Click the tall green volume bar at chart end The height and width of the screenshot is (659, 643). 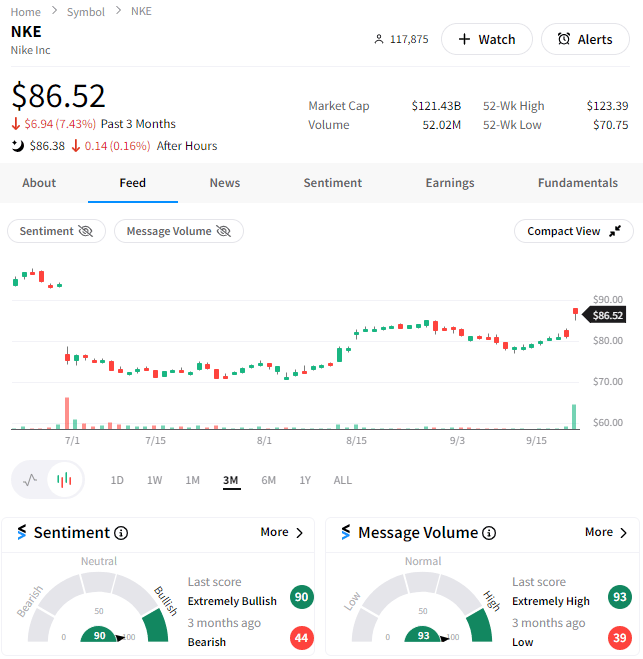point(574,416)
